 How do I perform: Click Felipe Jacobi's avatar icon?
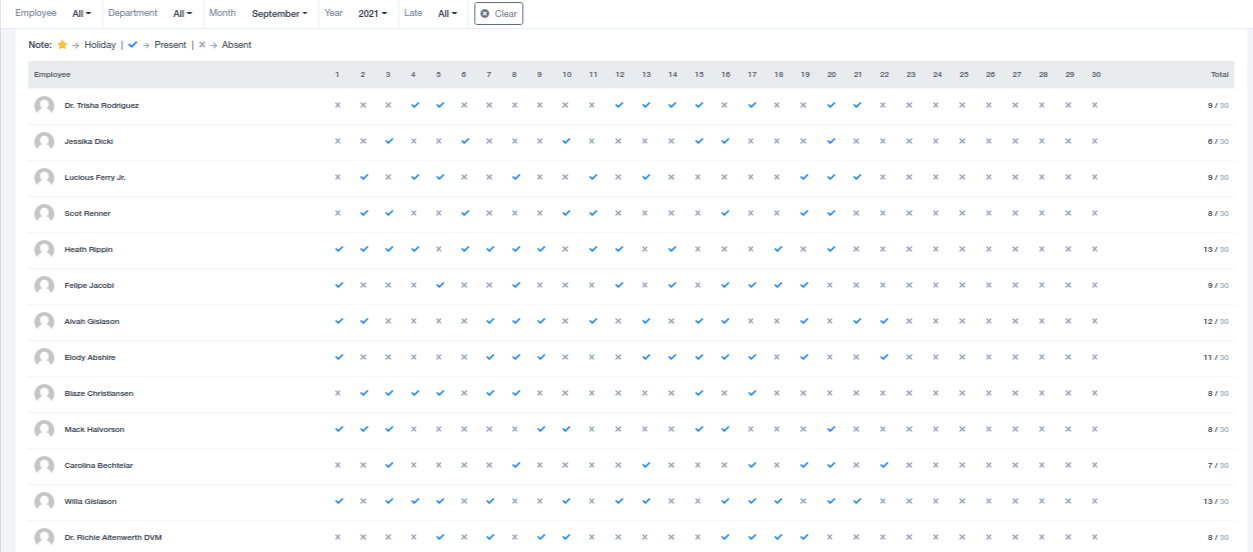pyautogui.click(x=44, y=286)
